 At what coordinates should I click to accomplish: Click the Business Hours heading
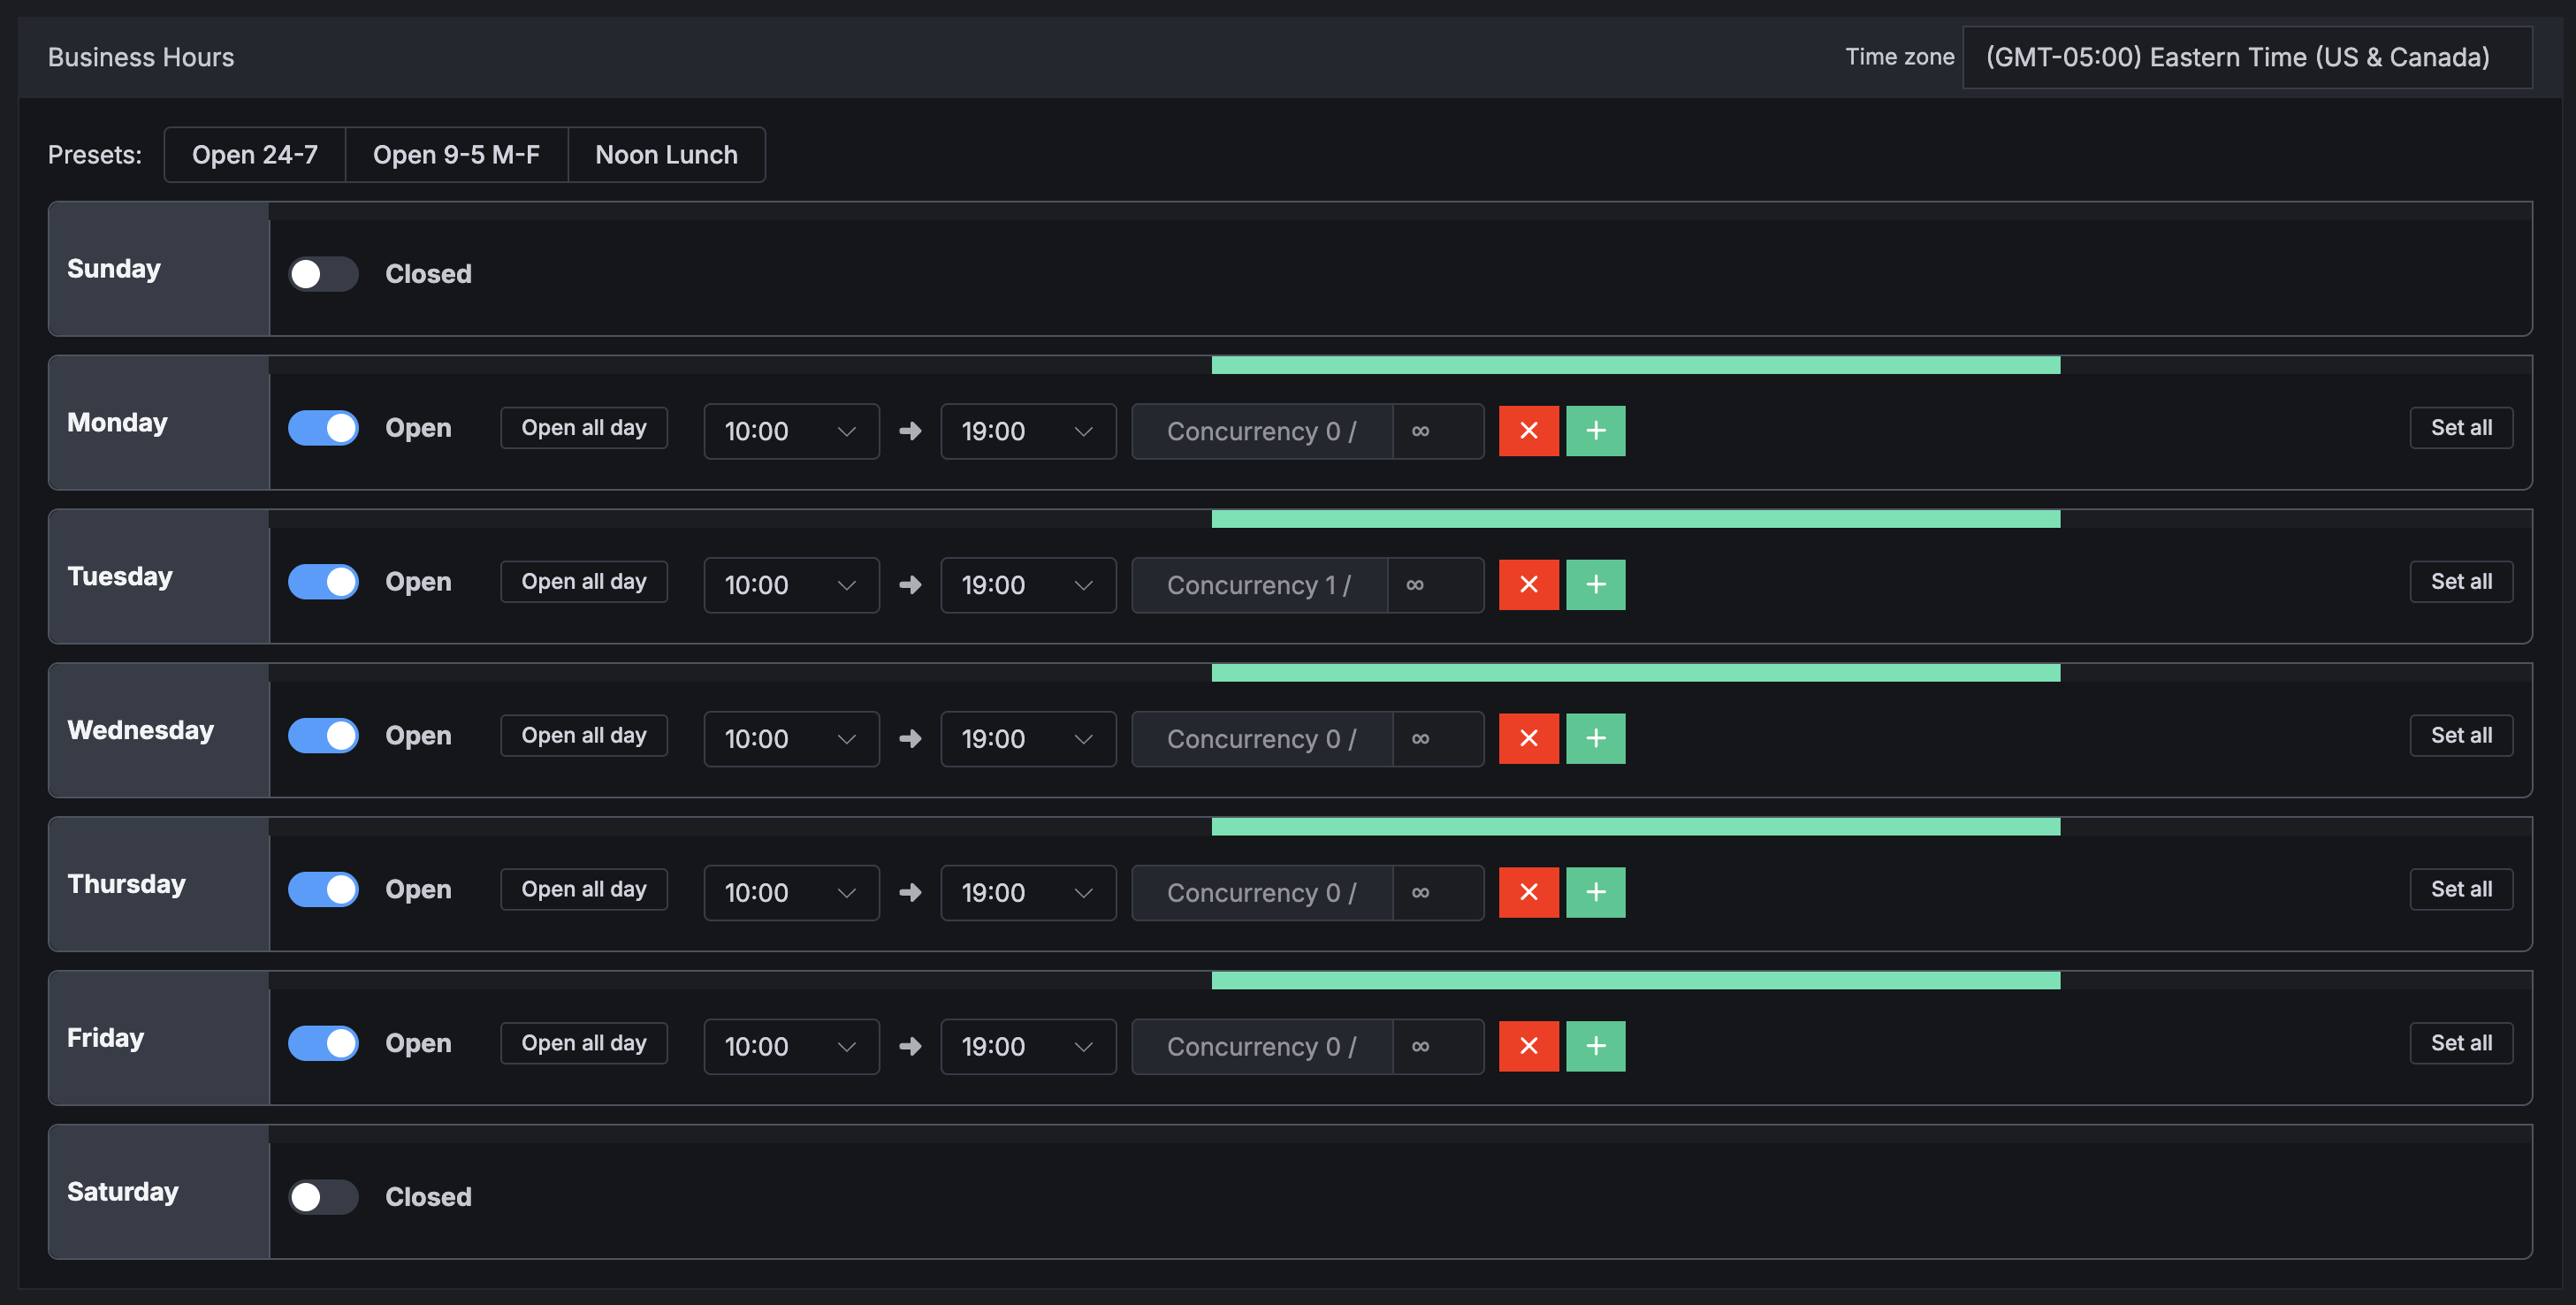[x=141, y=57]
